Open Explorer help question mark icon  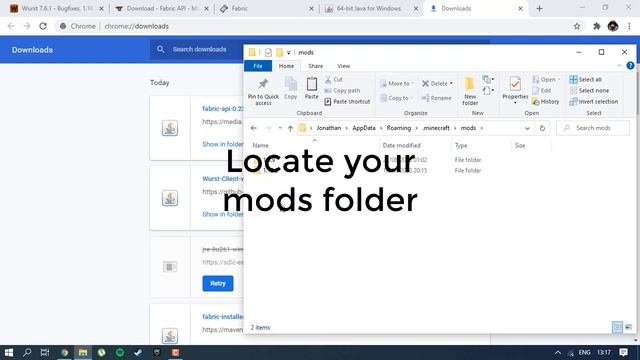tap(630, 66)
